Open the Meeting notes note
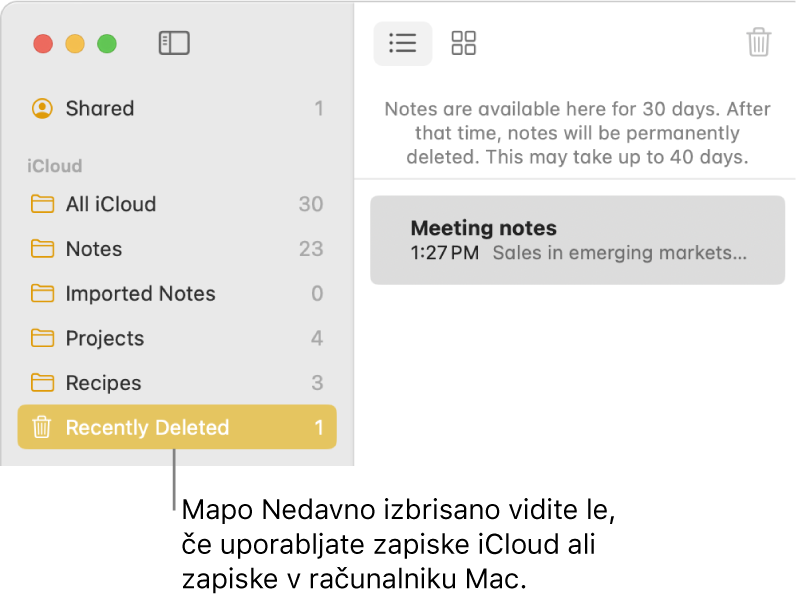This screenshot has height=601, width=798. coord(577,240)
